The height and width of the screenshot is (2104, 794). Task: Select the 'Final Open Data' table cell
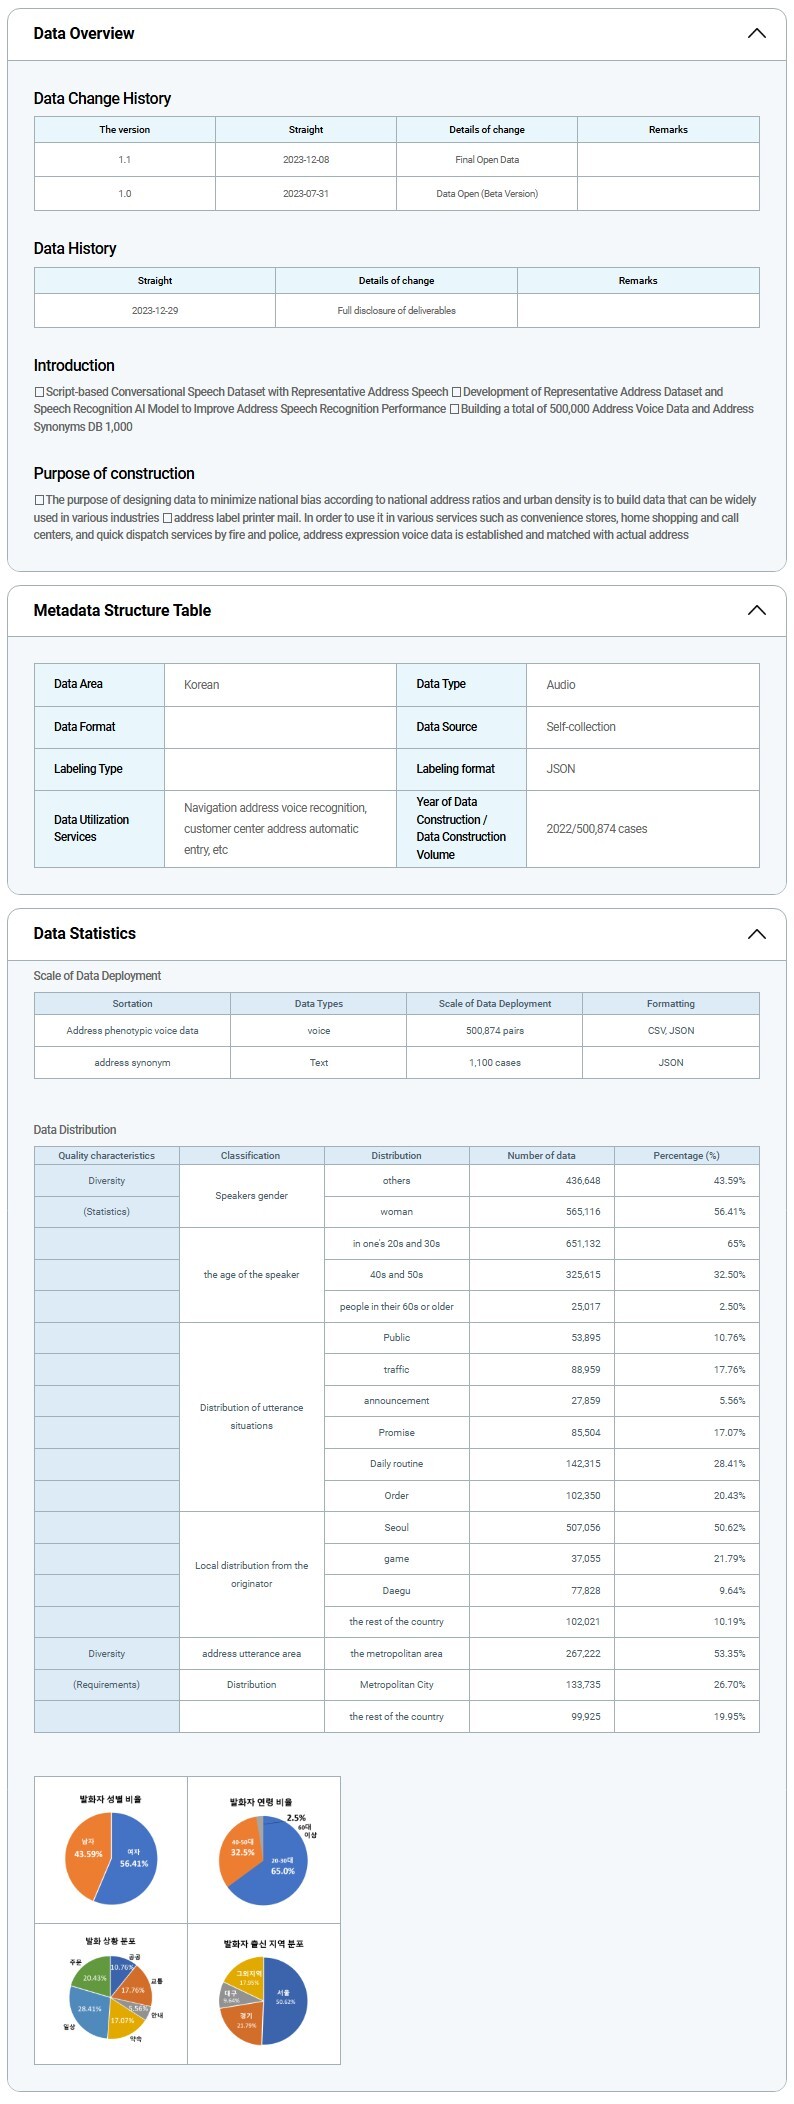click(487, 160)
